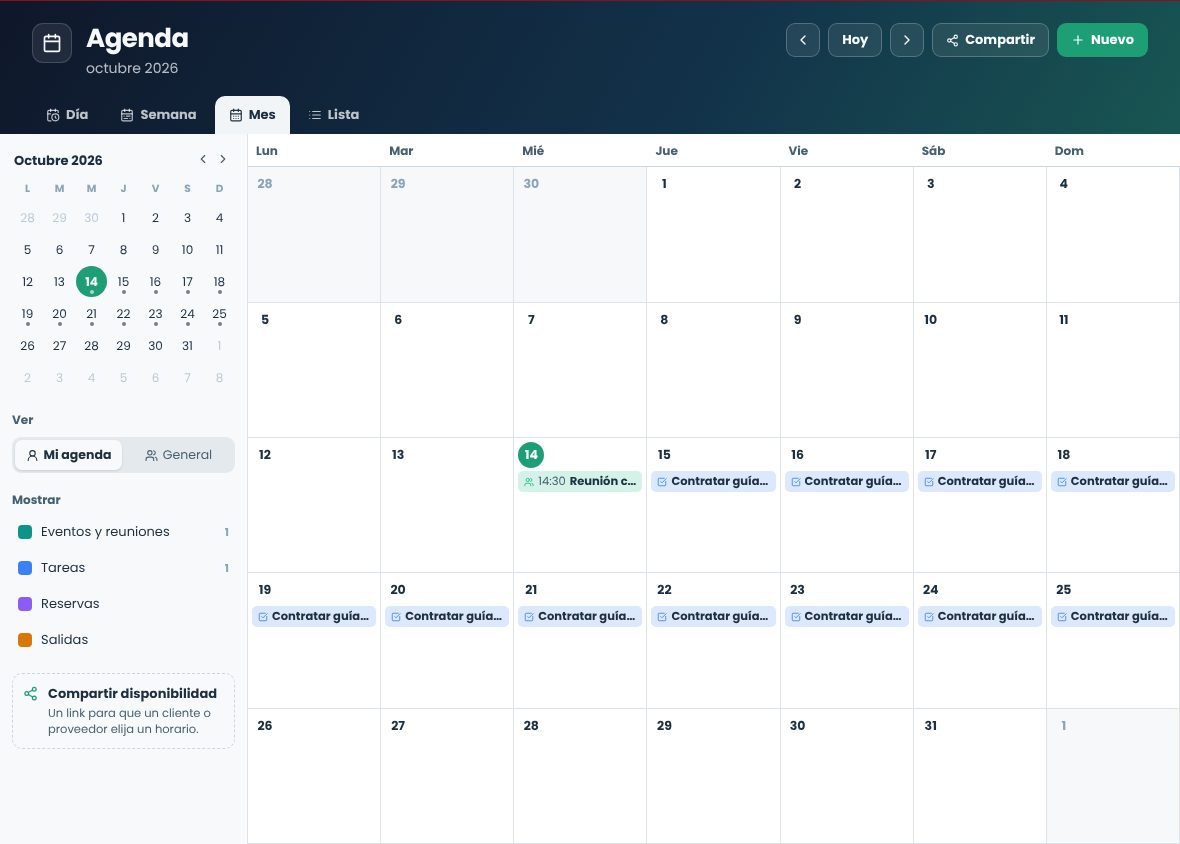
Task: Click the Agenda calendar icon in header
Action: click(x=52, y=43)
